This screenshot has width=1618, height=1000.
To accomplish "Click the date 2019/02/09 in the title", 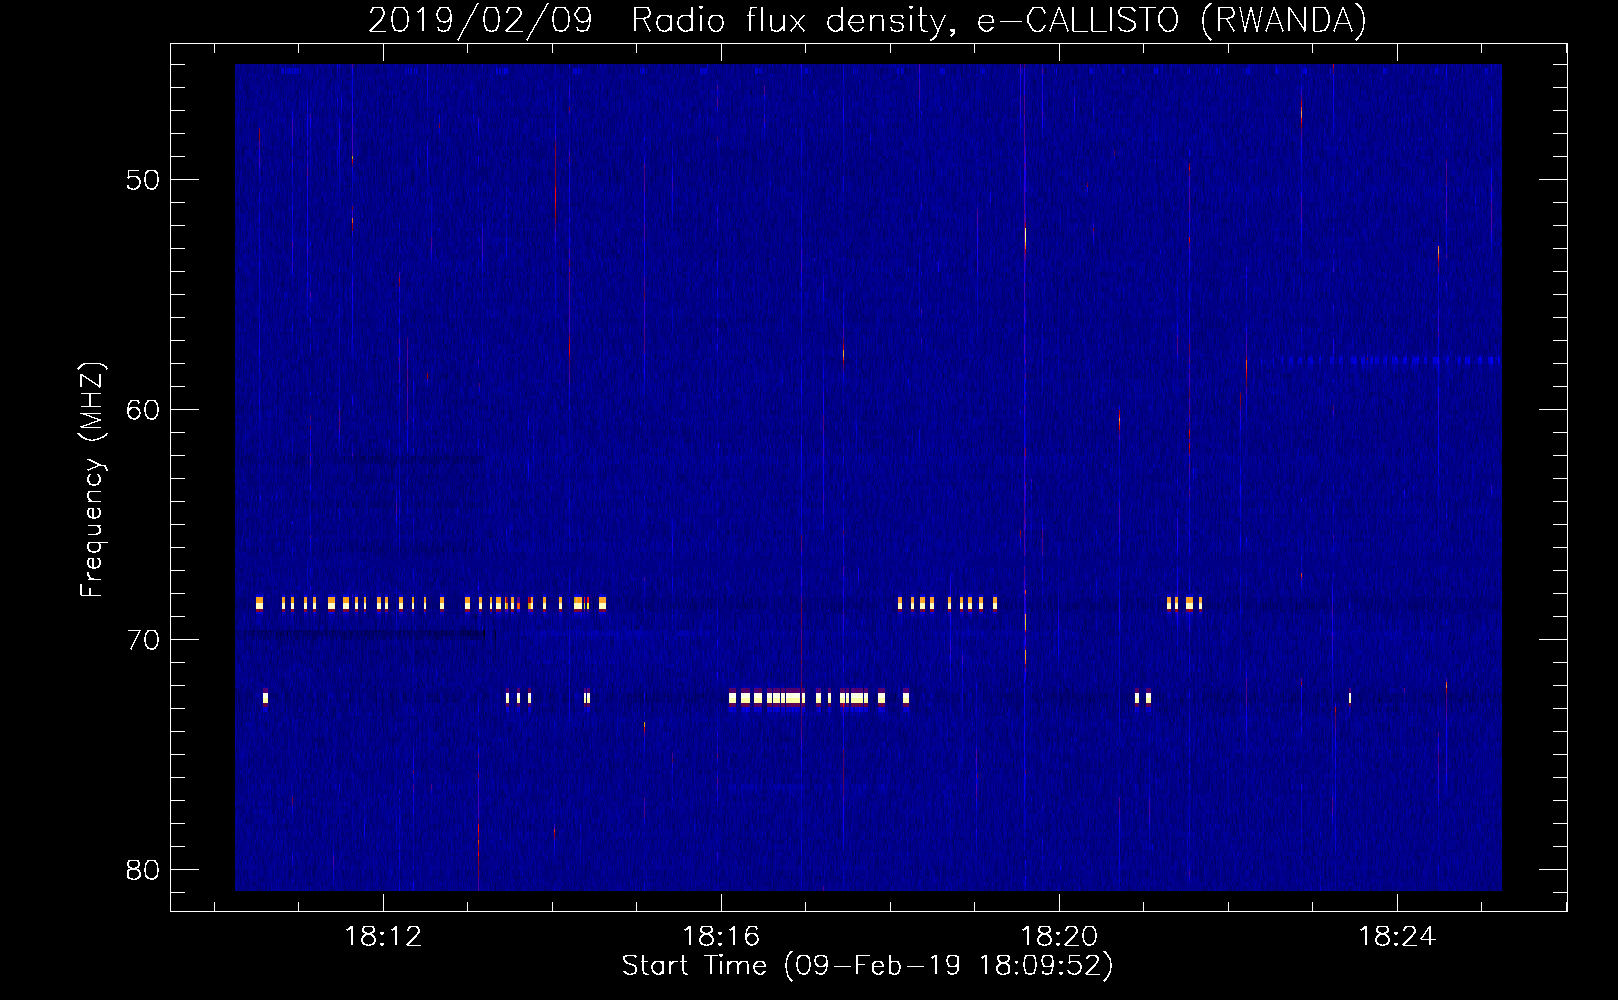I will tap(480, 20).
